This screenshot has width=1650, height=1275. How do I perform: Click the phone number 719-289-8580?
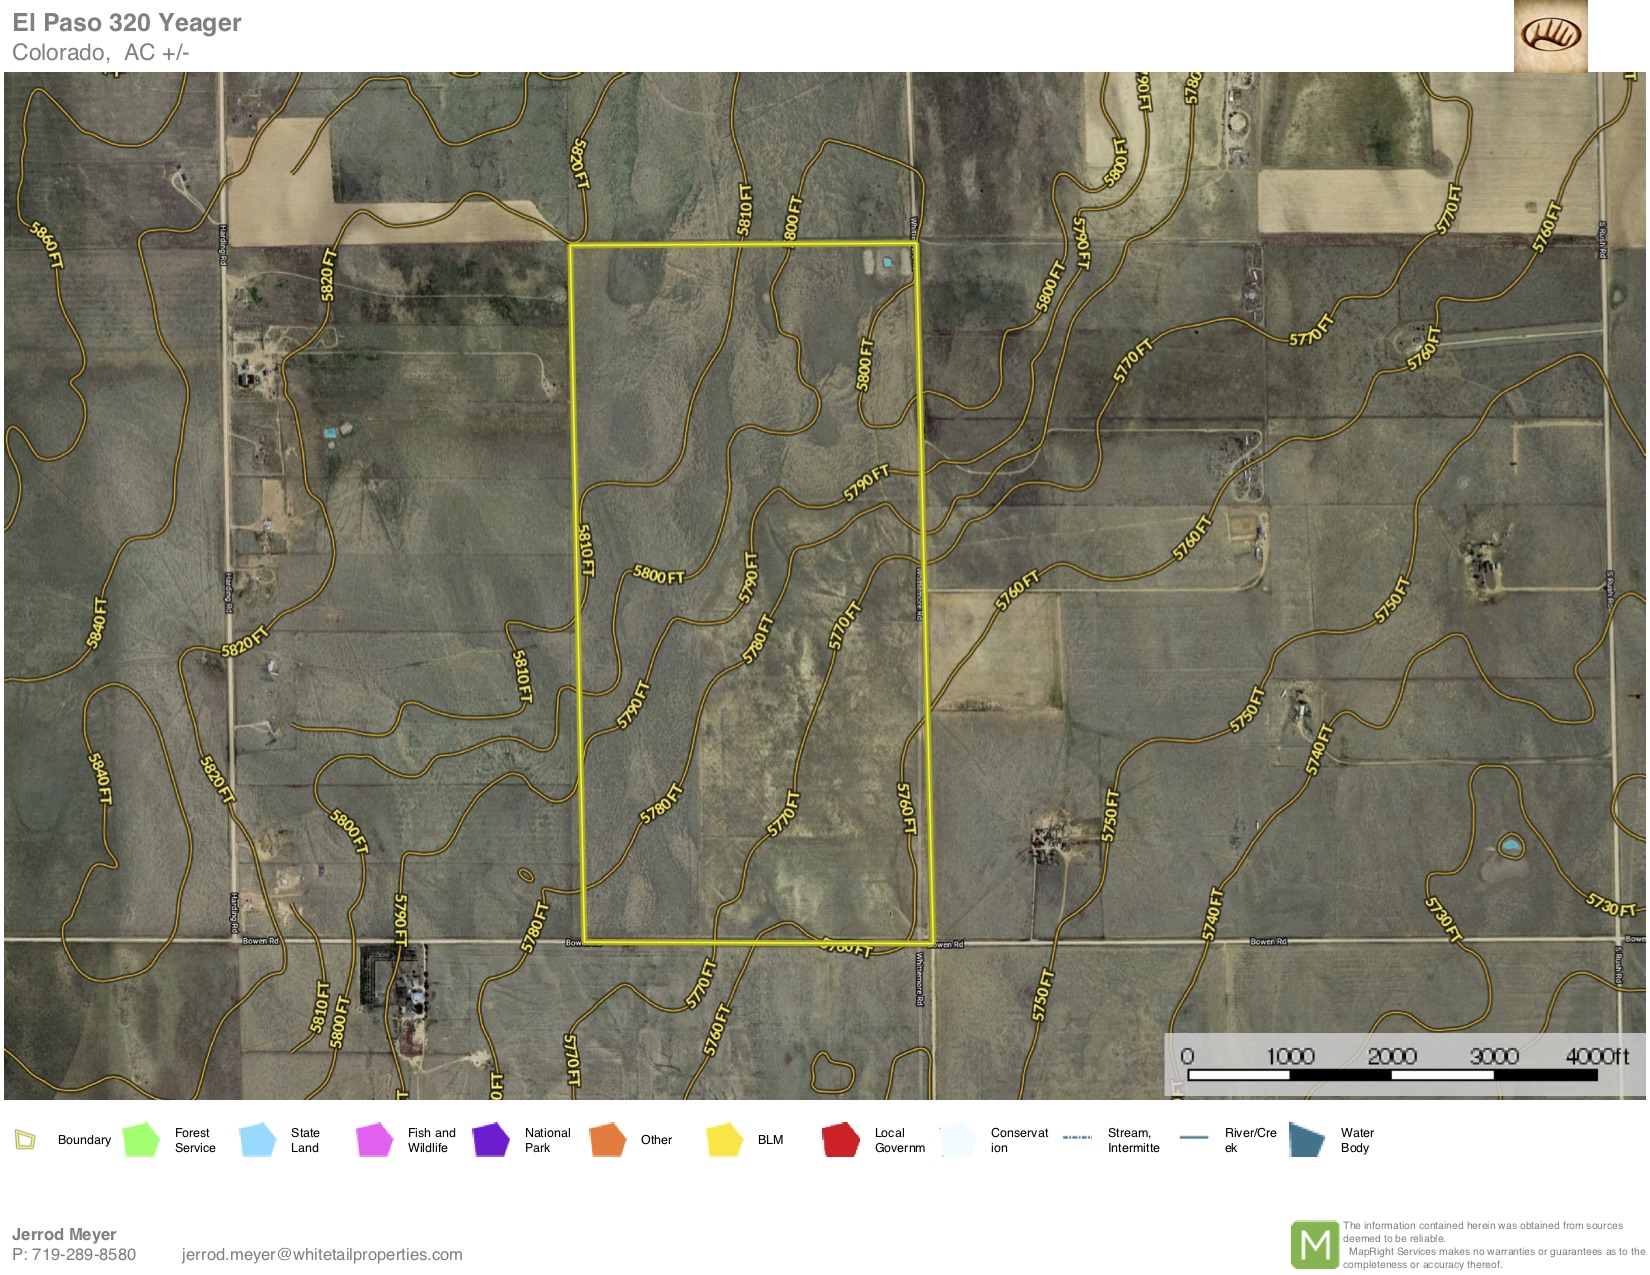[x=84, y=1255]
